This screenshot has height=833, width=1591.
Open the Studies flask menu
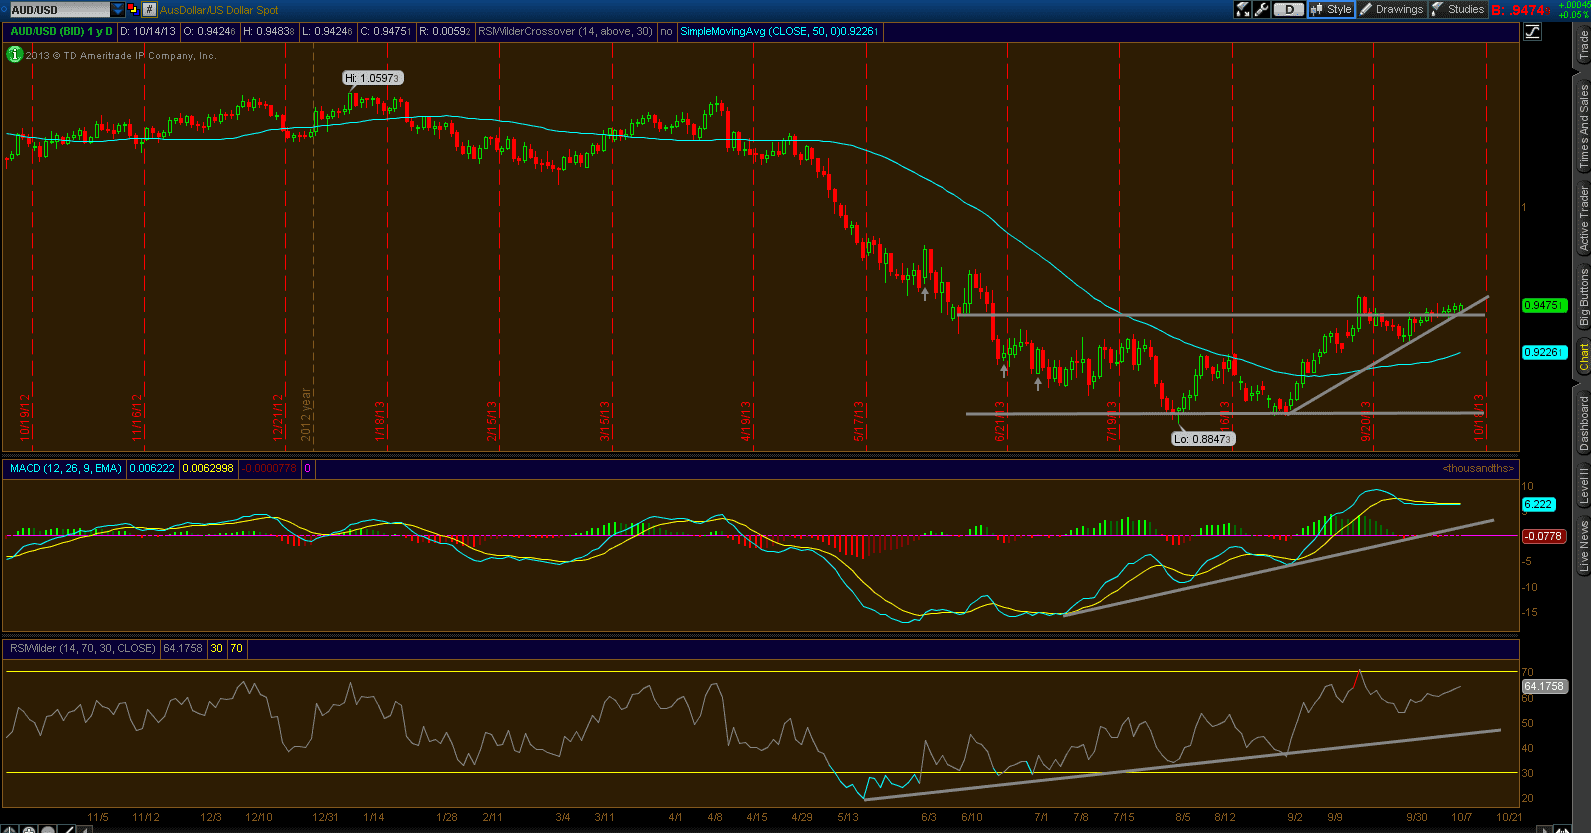coord(1458,9)
